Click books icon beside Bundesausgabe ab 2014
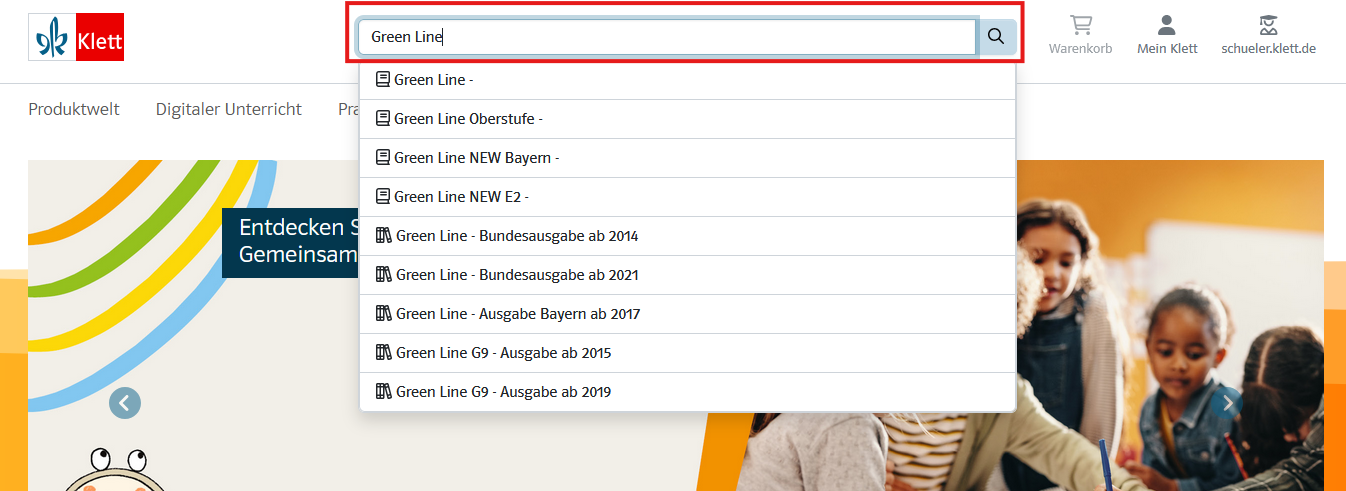This screenshot has height=491, width=1346. coord(383,235)
